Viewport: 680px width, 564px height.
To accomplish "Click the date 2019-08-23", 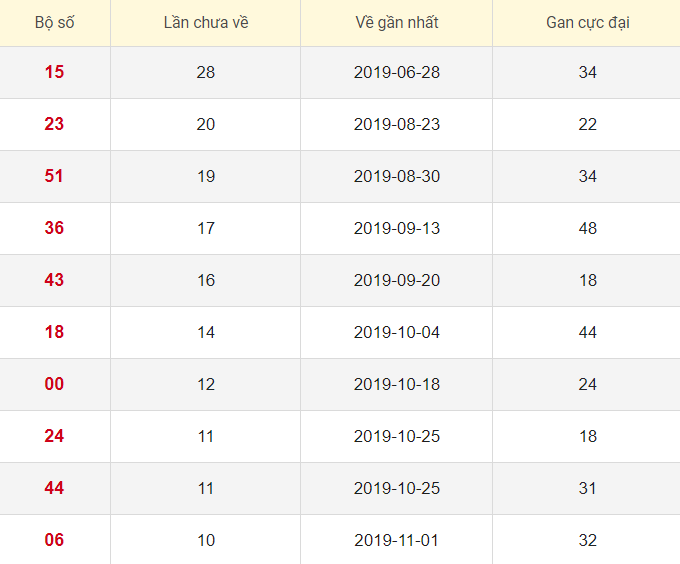I will tap(396, 124).
